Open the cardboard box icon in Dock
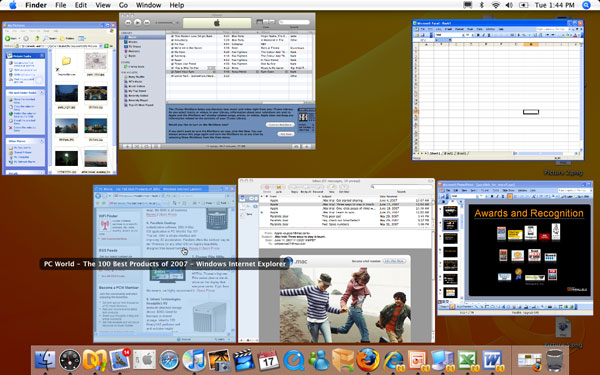 click(343, 360)
